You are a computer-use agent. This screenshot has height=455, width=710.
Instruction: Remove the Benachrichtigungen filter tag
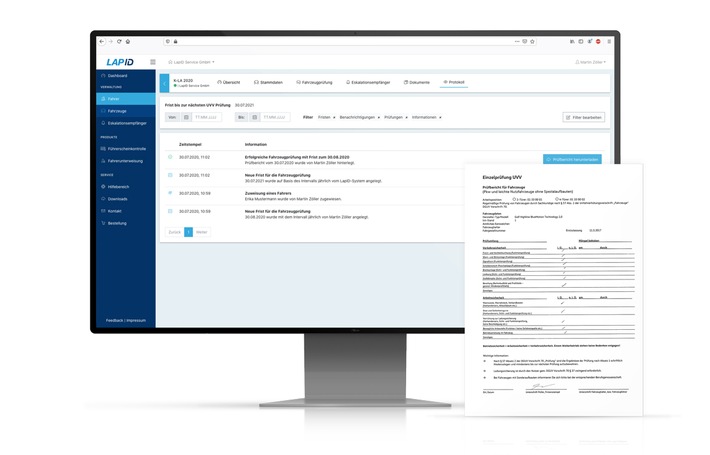tap(377, 117)
